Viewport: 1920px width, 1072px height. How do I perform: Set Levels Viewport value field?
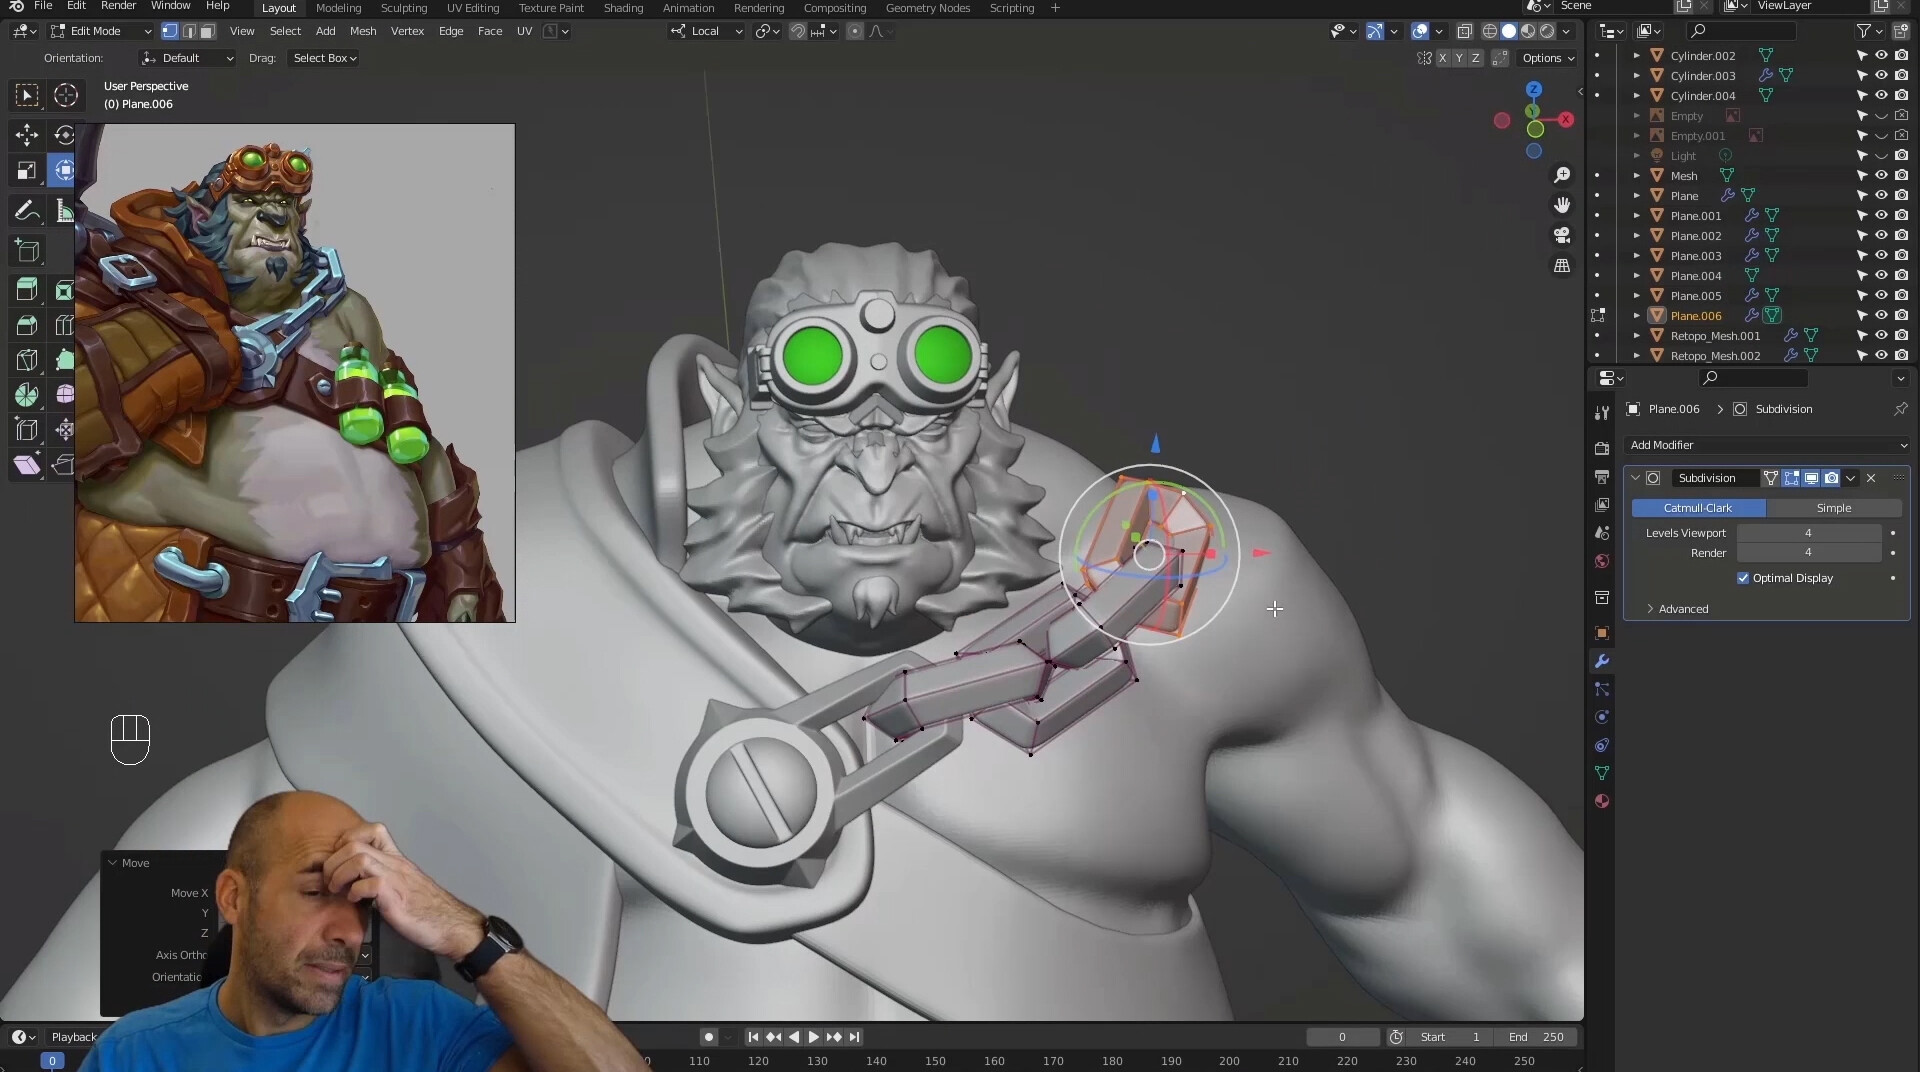pos(1810,533)
